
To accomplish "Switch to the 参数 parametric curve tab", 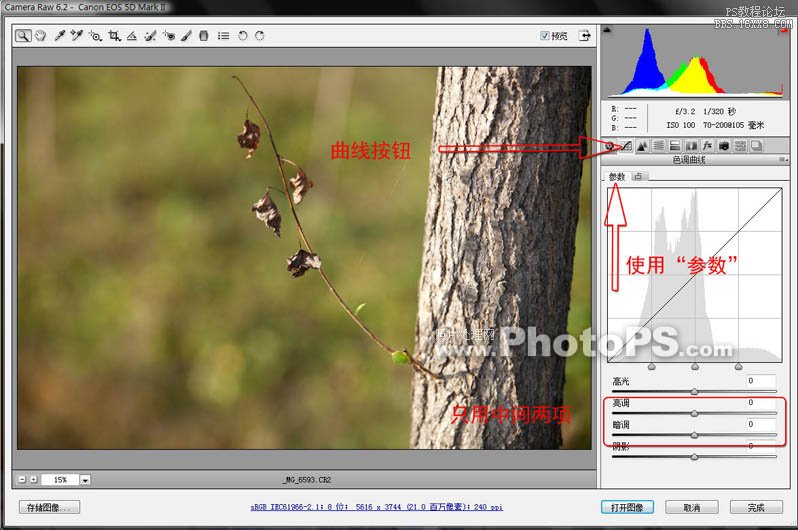I will [617, 176].
